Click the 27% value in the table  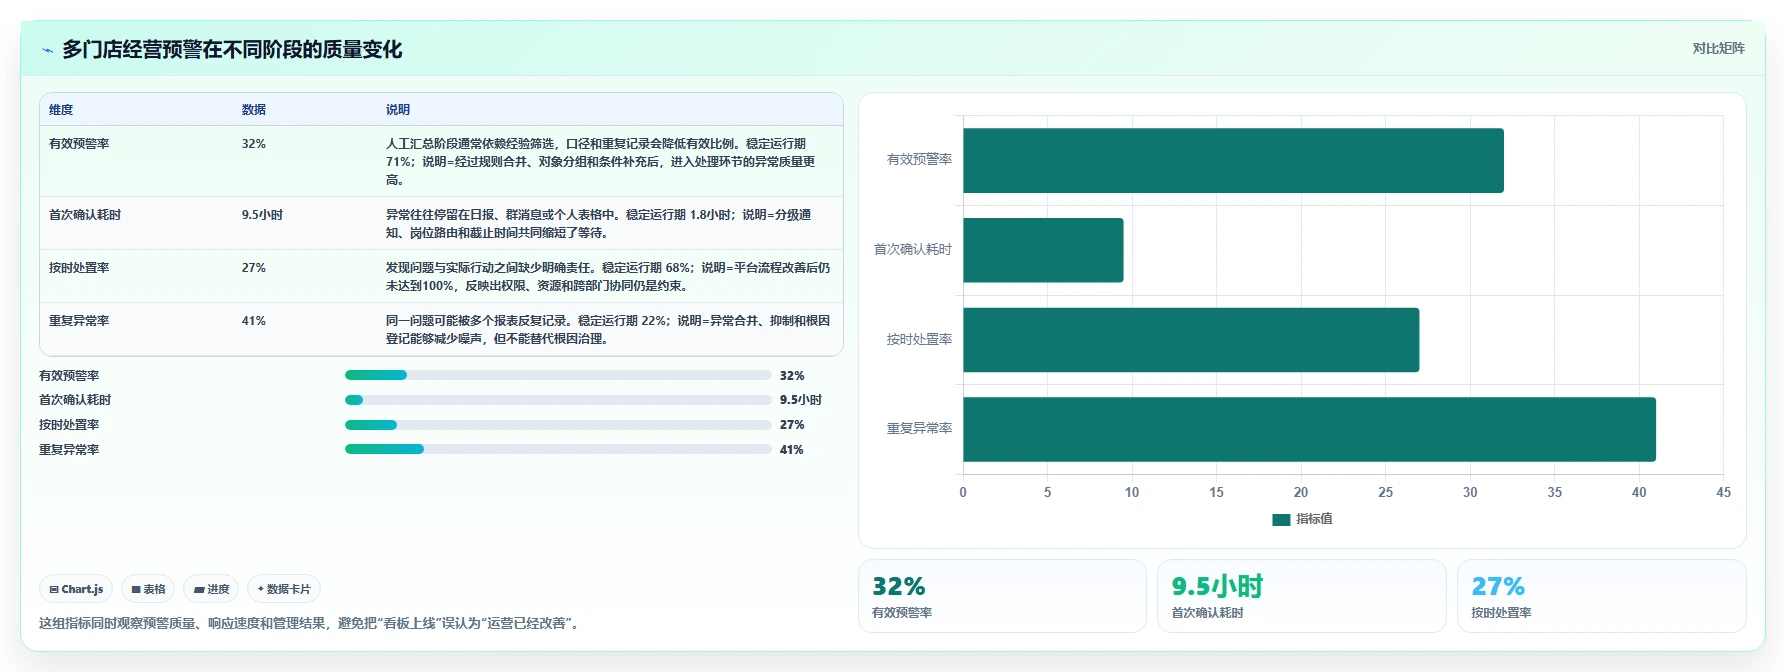(254, 268)
